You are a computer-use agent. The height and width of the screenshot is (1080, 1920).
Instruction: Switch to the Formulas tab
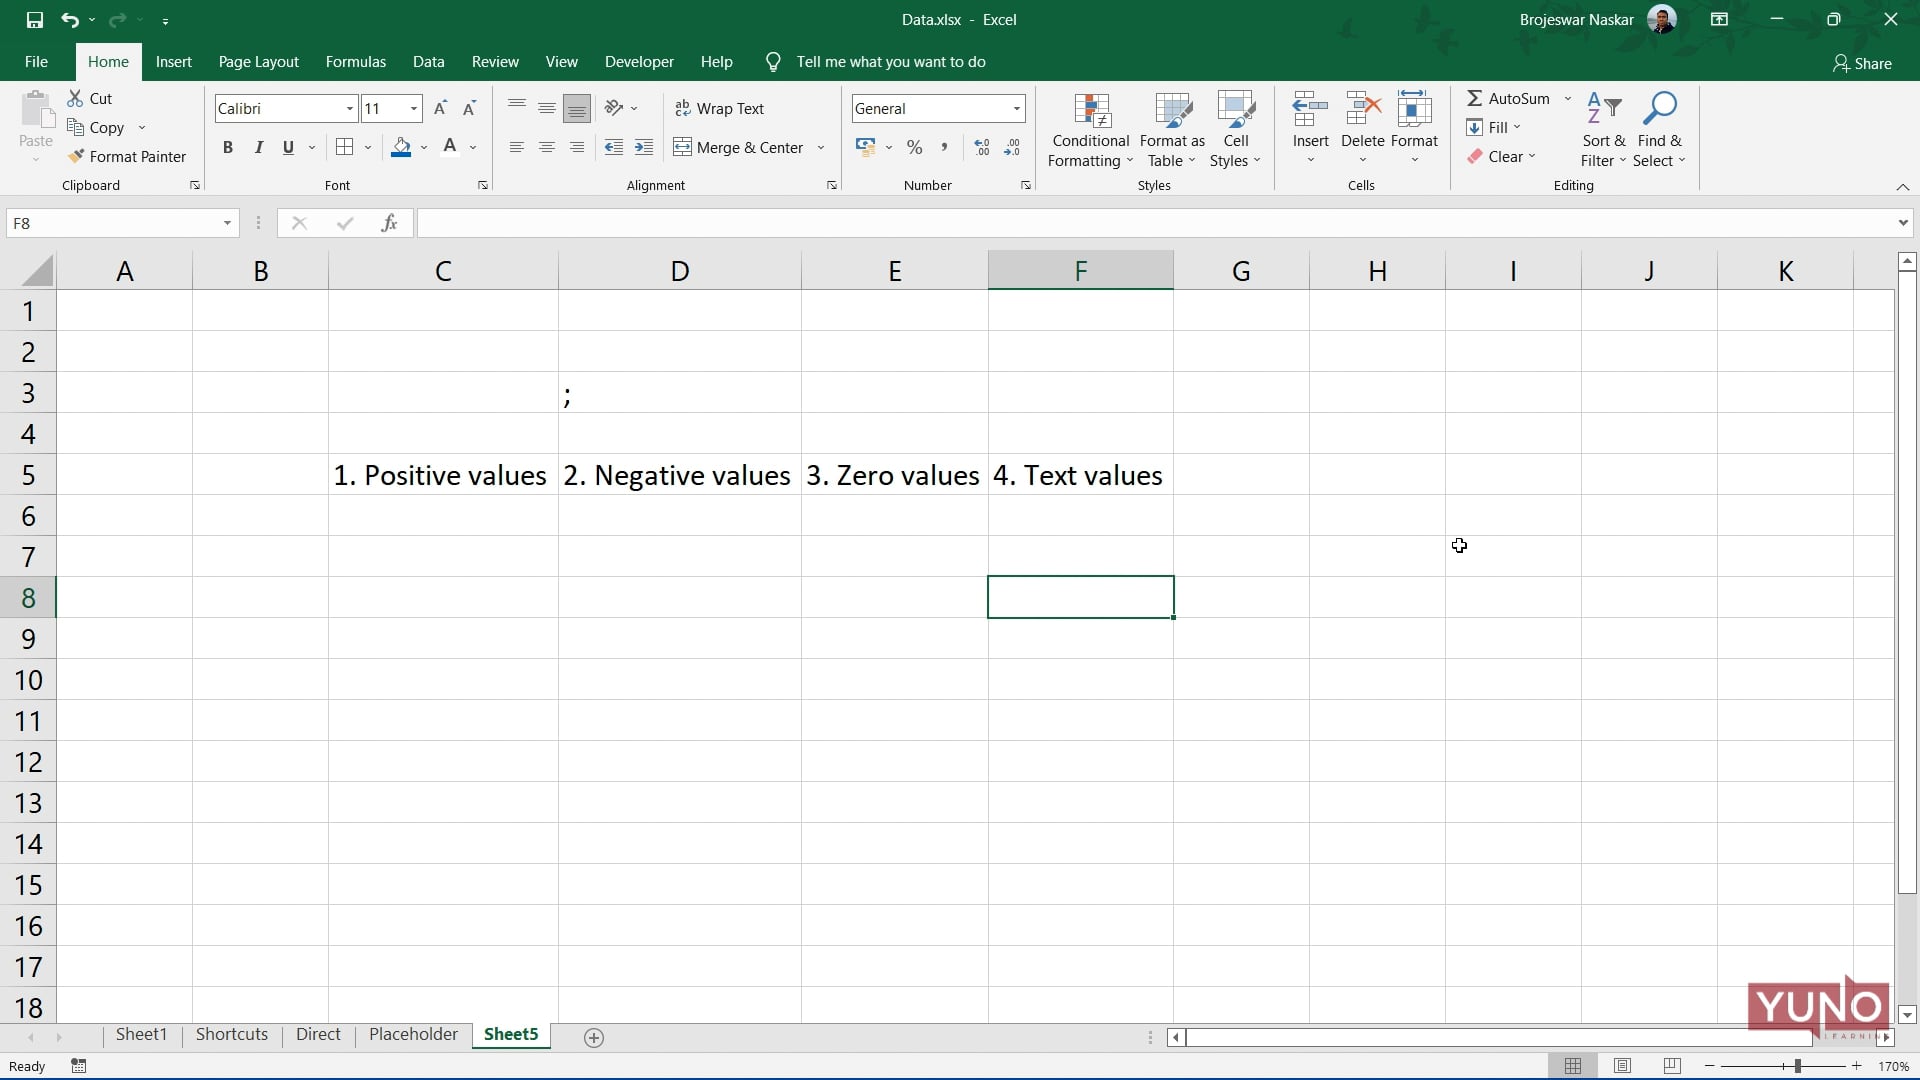coord(355,61)
